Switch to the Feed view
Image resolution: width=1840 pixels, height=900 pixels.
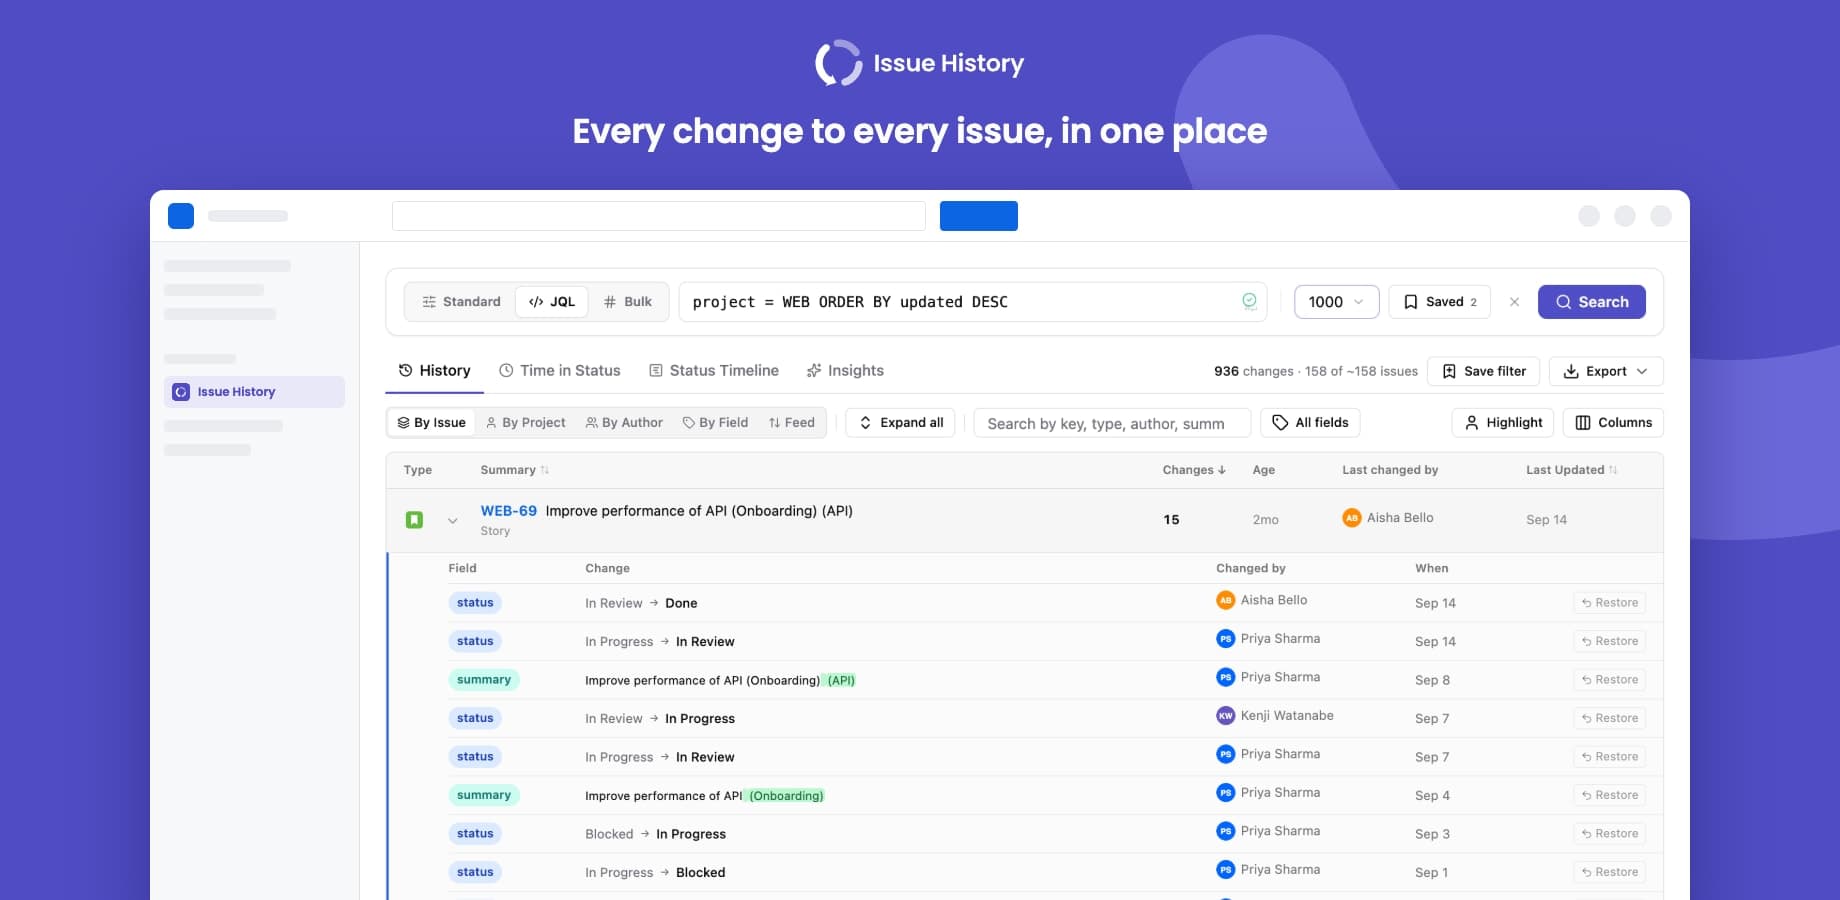pyautogui.click(x=791, y=423)
